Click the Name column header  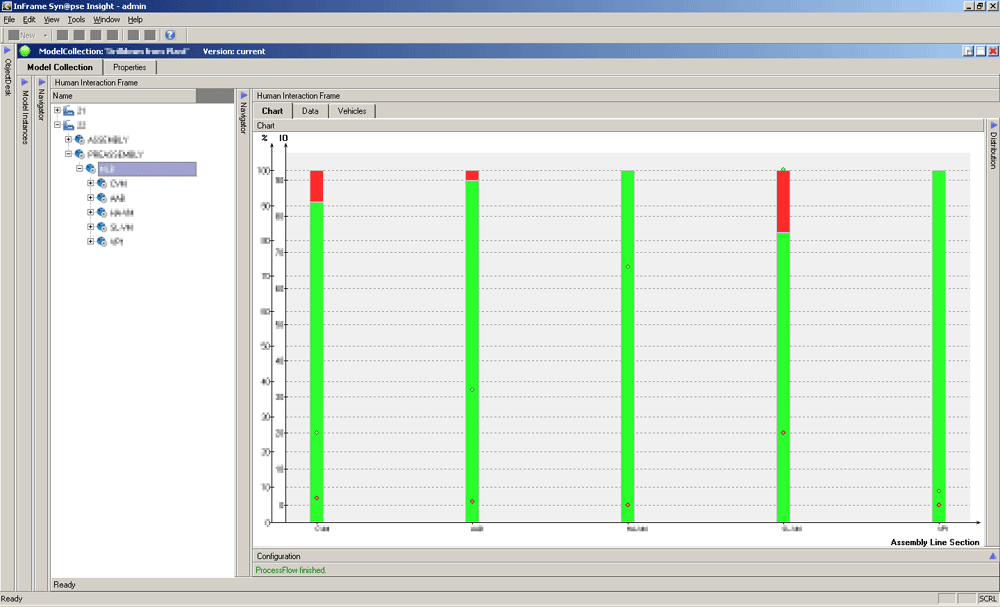(x=122, y=96)
